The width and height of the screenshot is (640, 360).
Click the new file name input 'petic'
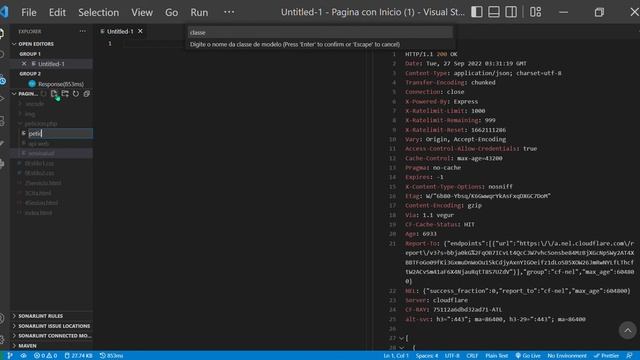click(x=60, y=133)
